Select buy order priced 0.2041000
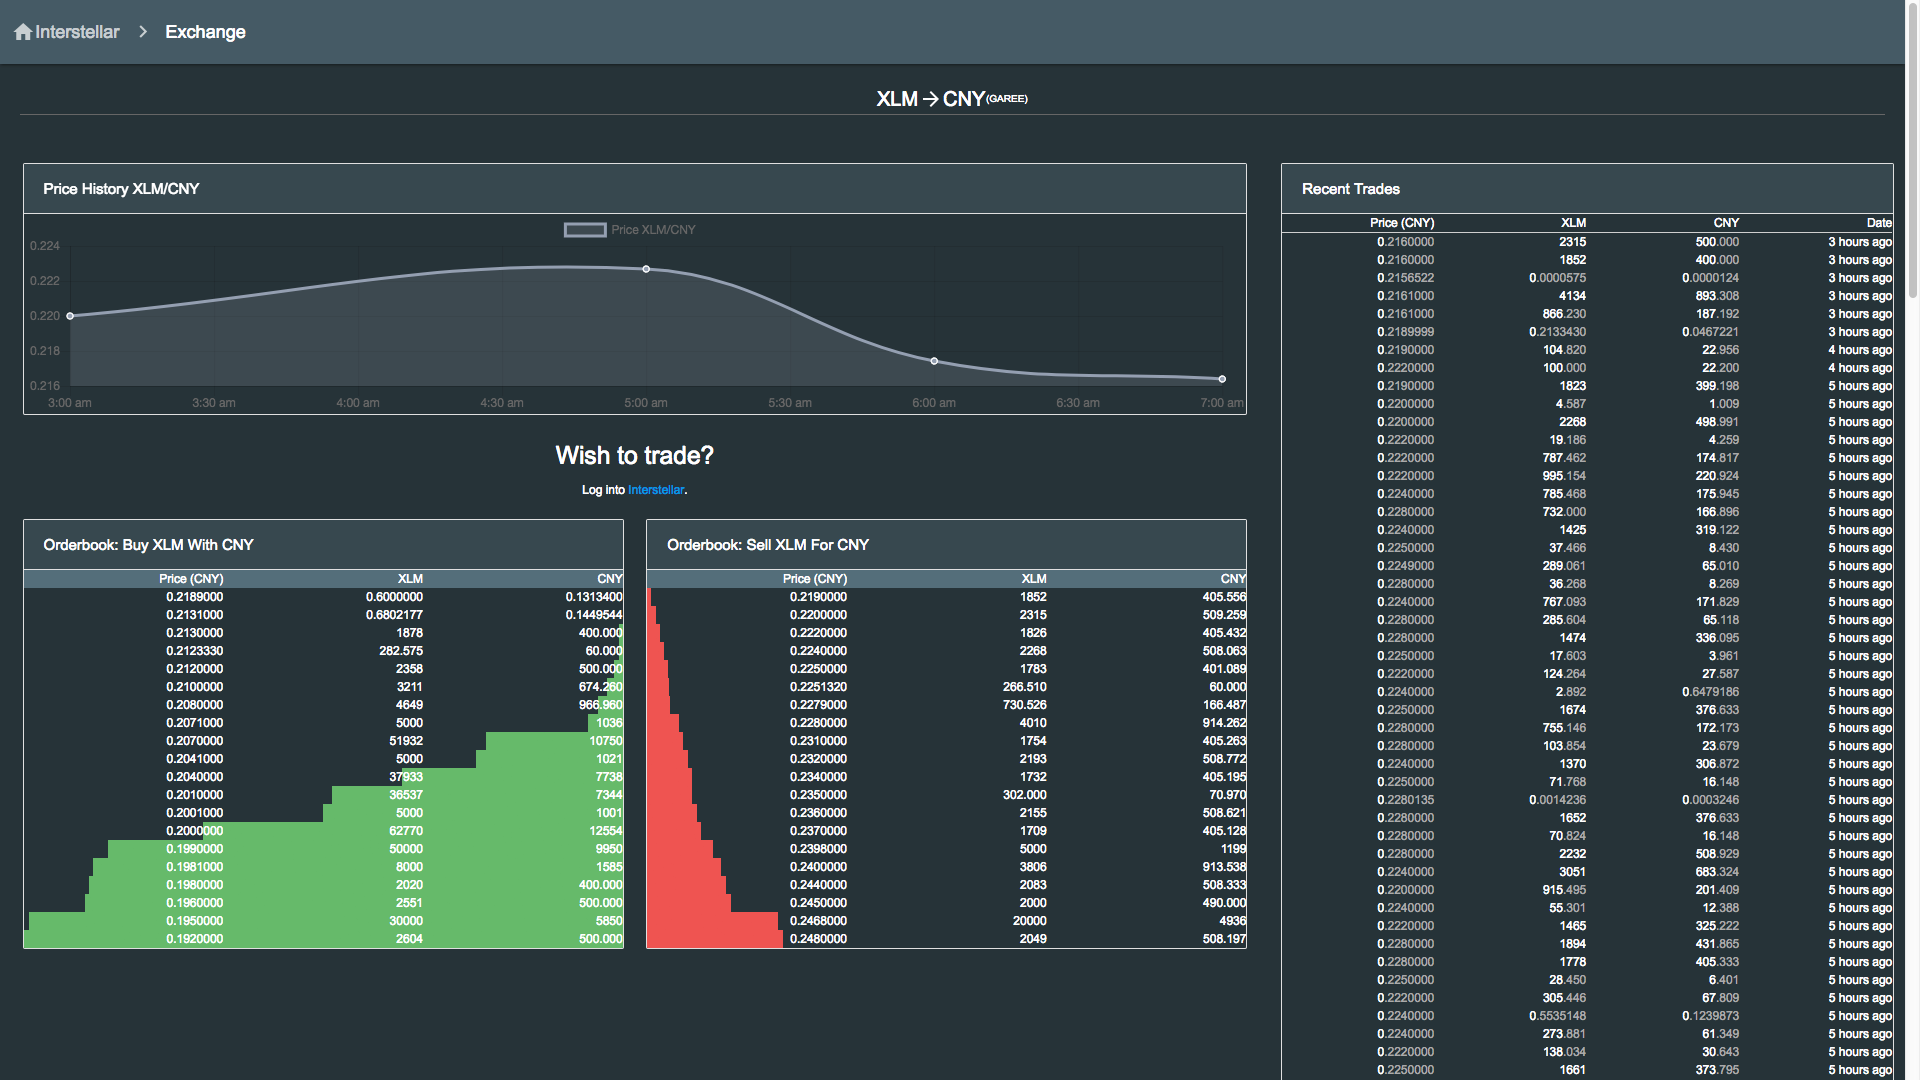Screen dimensions: 1920x1080 click(323, 759)
